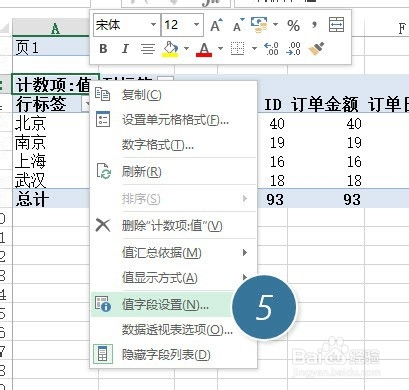Select the 总计 row label

[x=32, y=199]
